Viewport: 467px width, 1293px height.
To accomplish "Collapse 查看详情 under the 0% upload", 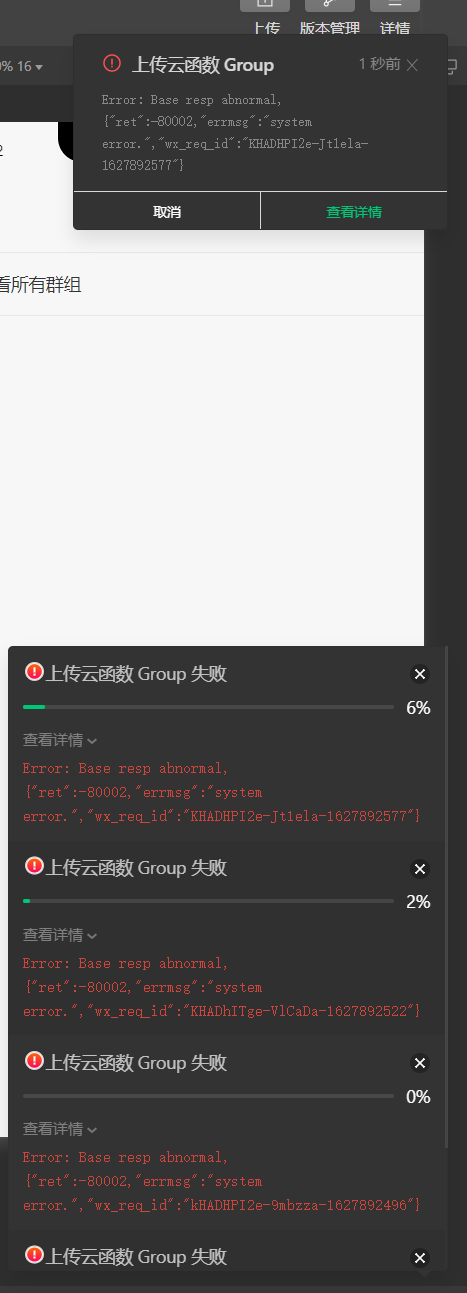I will [60, 1129].
